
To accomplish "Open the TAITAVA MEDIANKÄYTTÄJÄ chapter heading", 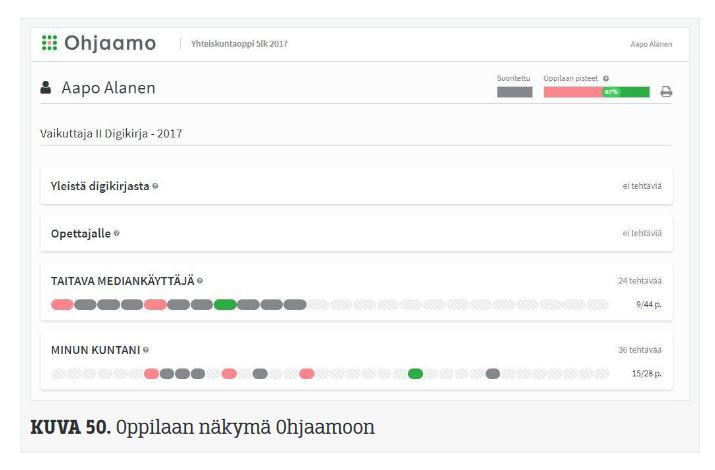I will pos(122,281).
